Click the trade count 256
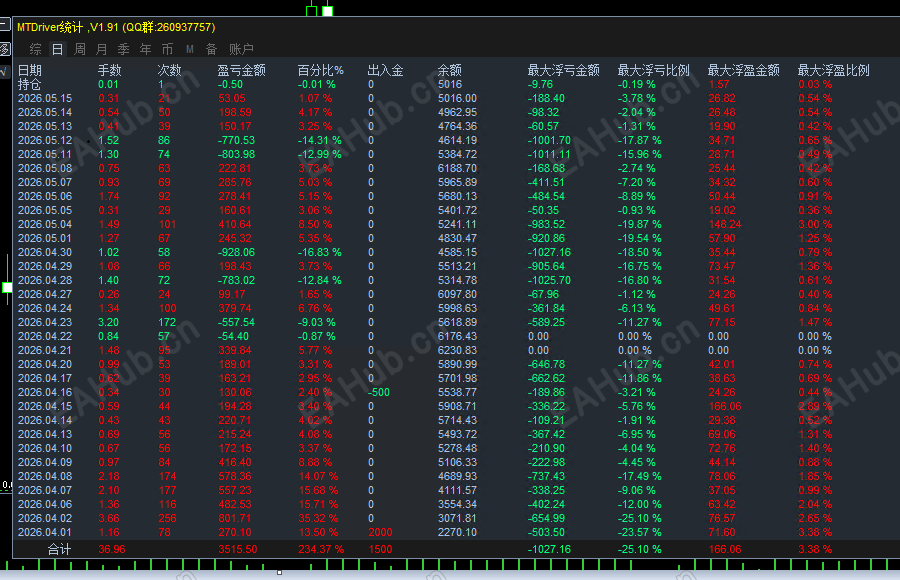 click(x=168, y=518)
